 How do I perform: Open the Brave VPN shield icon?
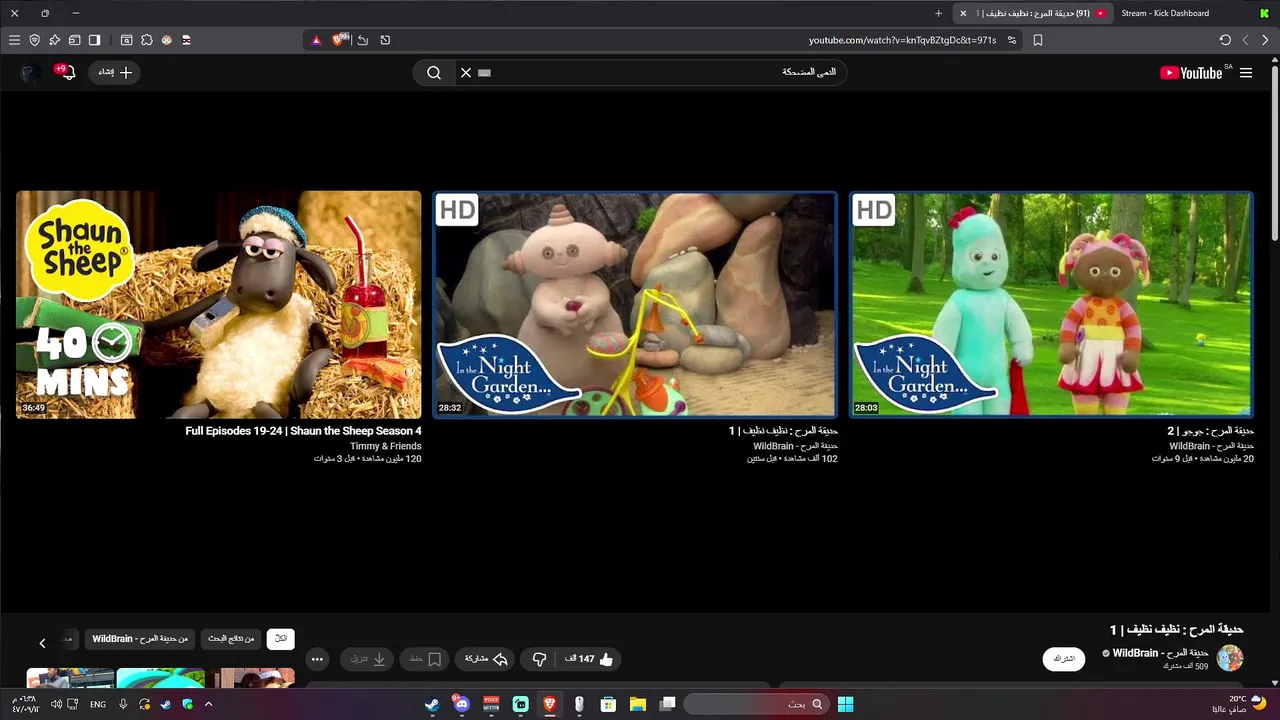pos(34,40)
